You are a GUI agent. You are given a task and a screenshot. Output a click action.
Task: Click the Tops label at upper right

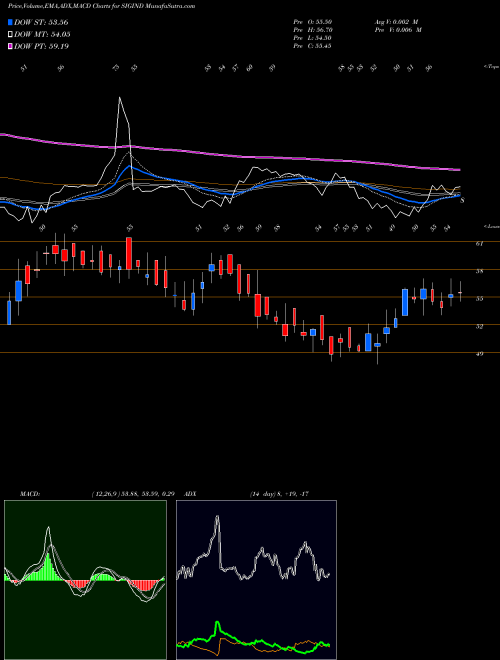pyautogui.click(x=492, y=67)
